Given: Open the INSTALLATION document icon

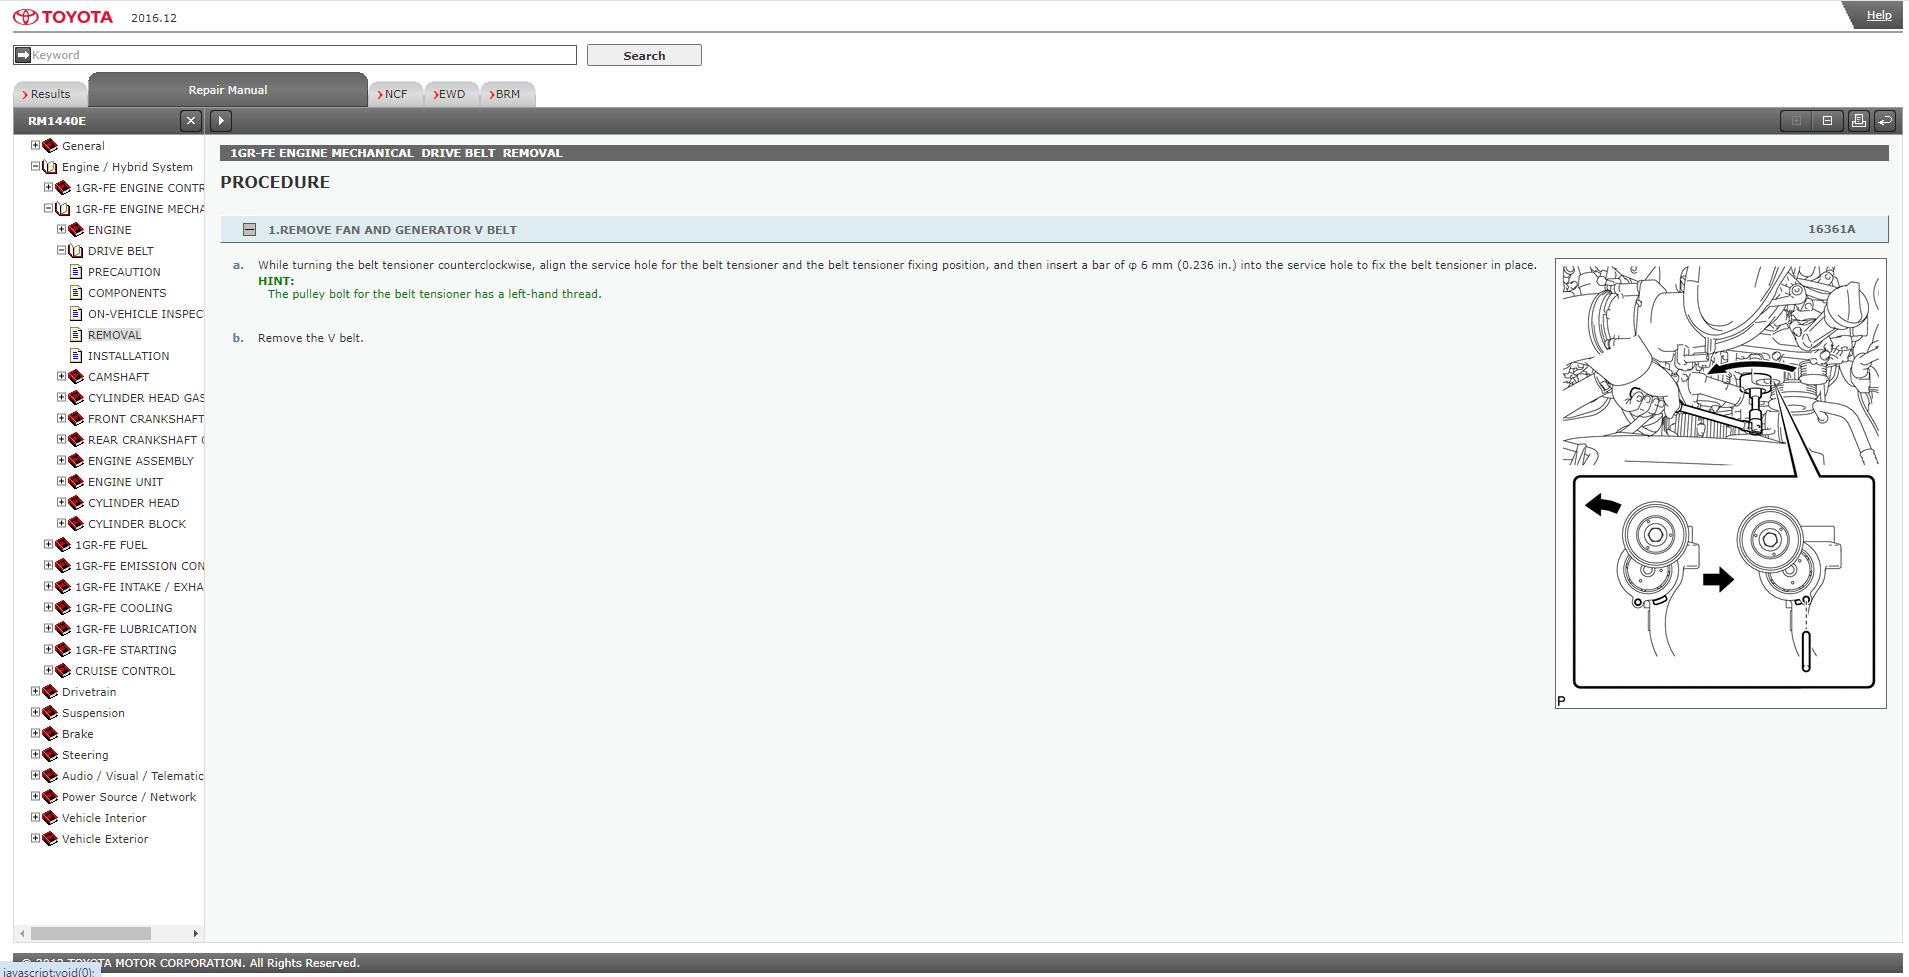Looking at the screenshot, I should (76, 356).
